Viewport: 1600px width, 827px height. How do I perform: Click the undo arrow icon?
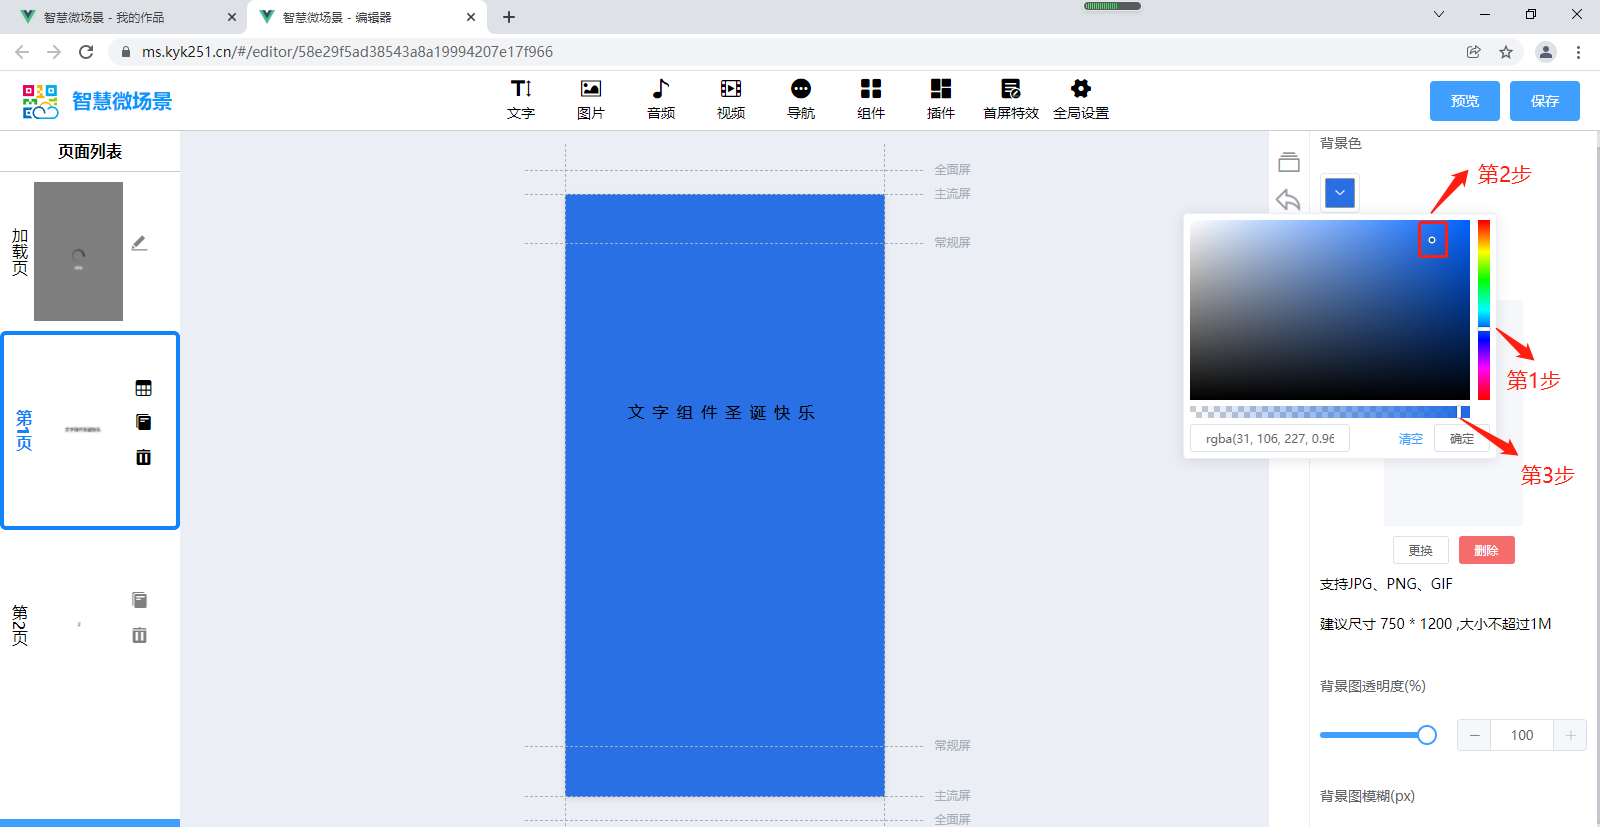point(1288,200)
